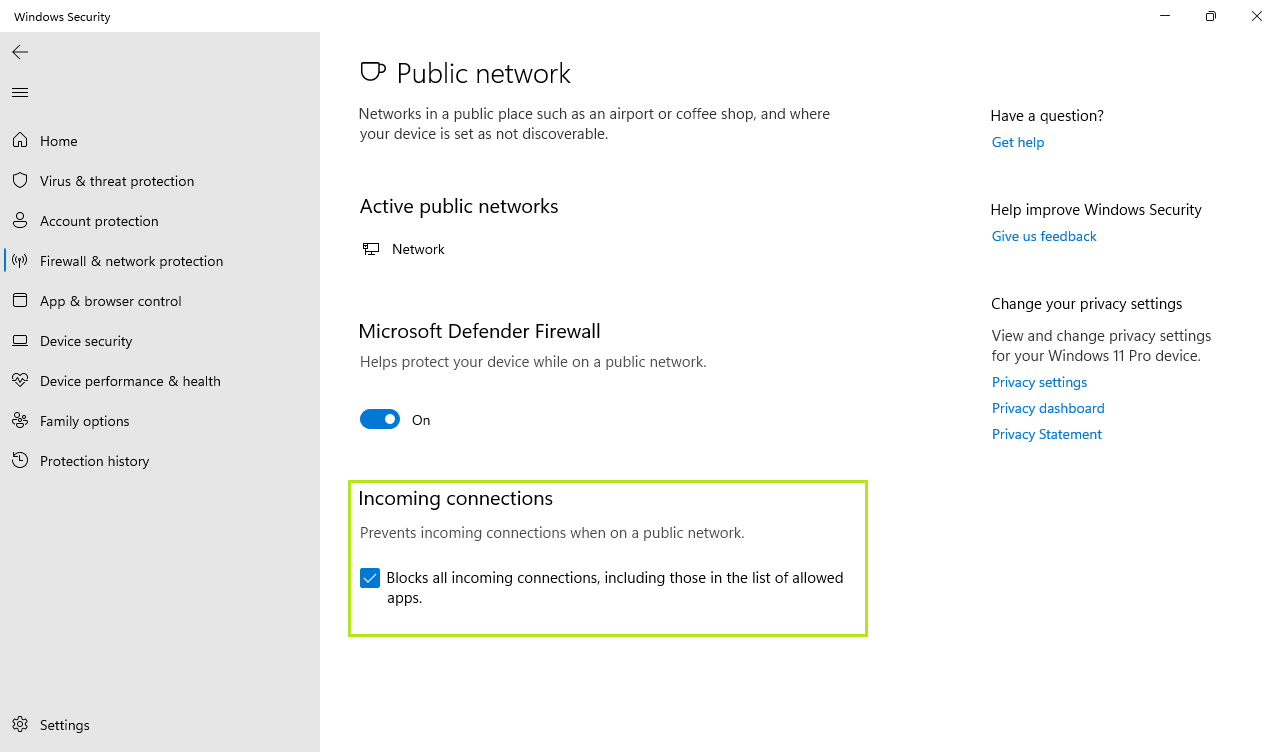Select Firewall & network protection label
The width and height of the screenshot is (1280, 752).
coord(132,261)
